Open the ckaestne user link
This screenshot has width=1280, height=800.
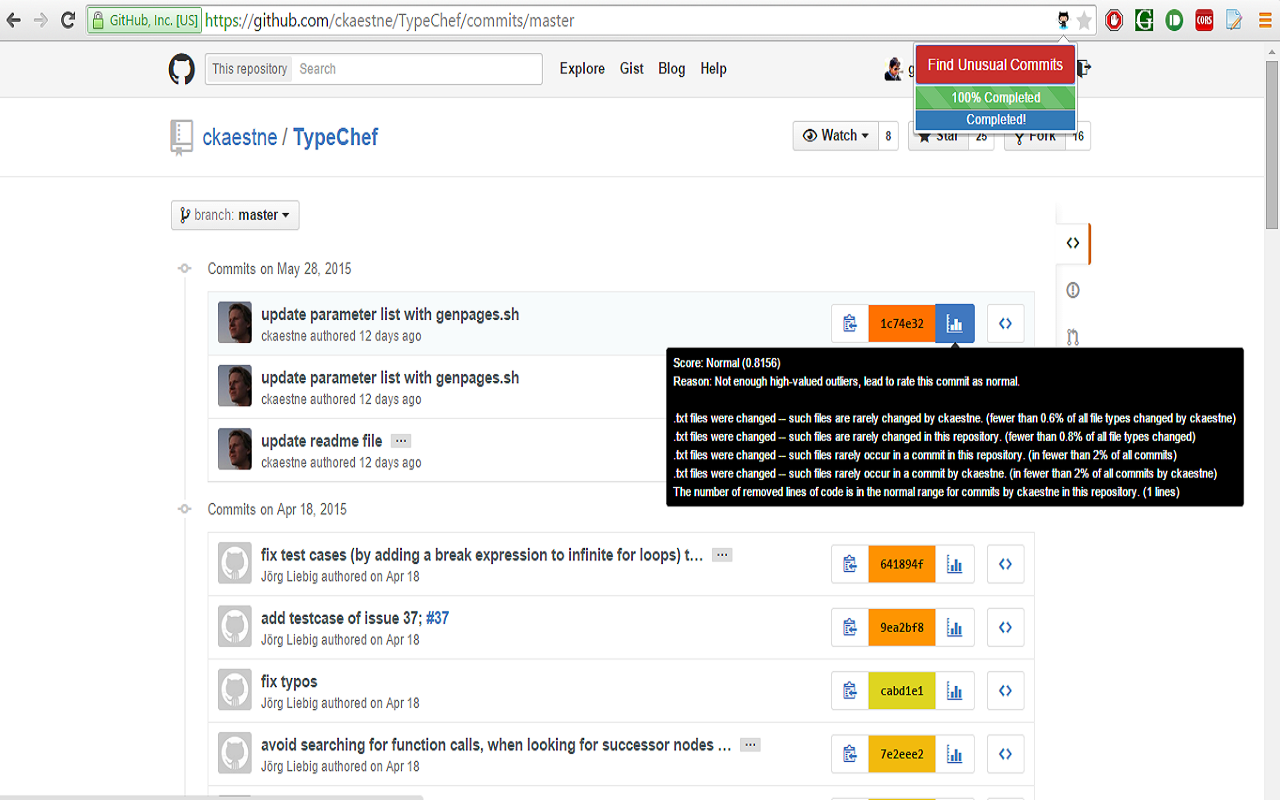[x=240, y=137]
